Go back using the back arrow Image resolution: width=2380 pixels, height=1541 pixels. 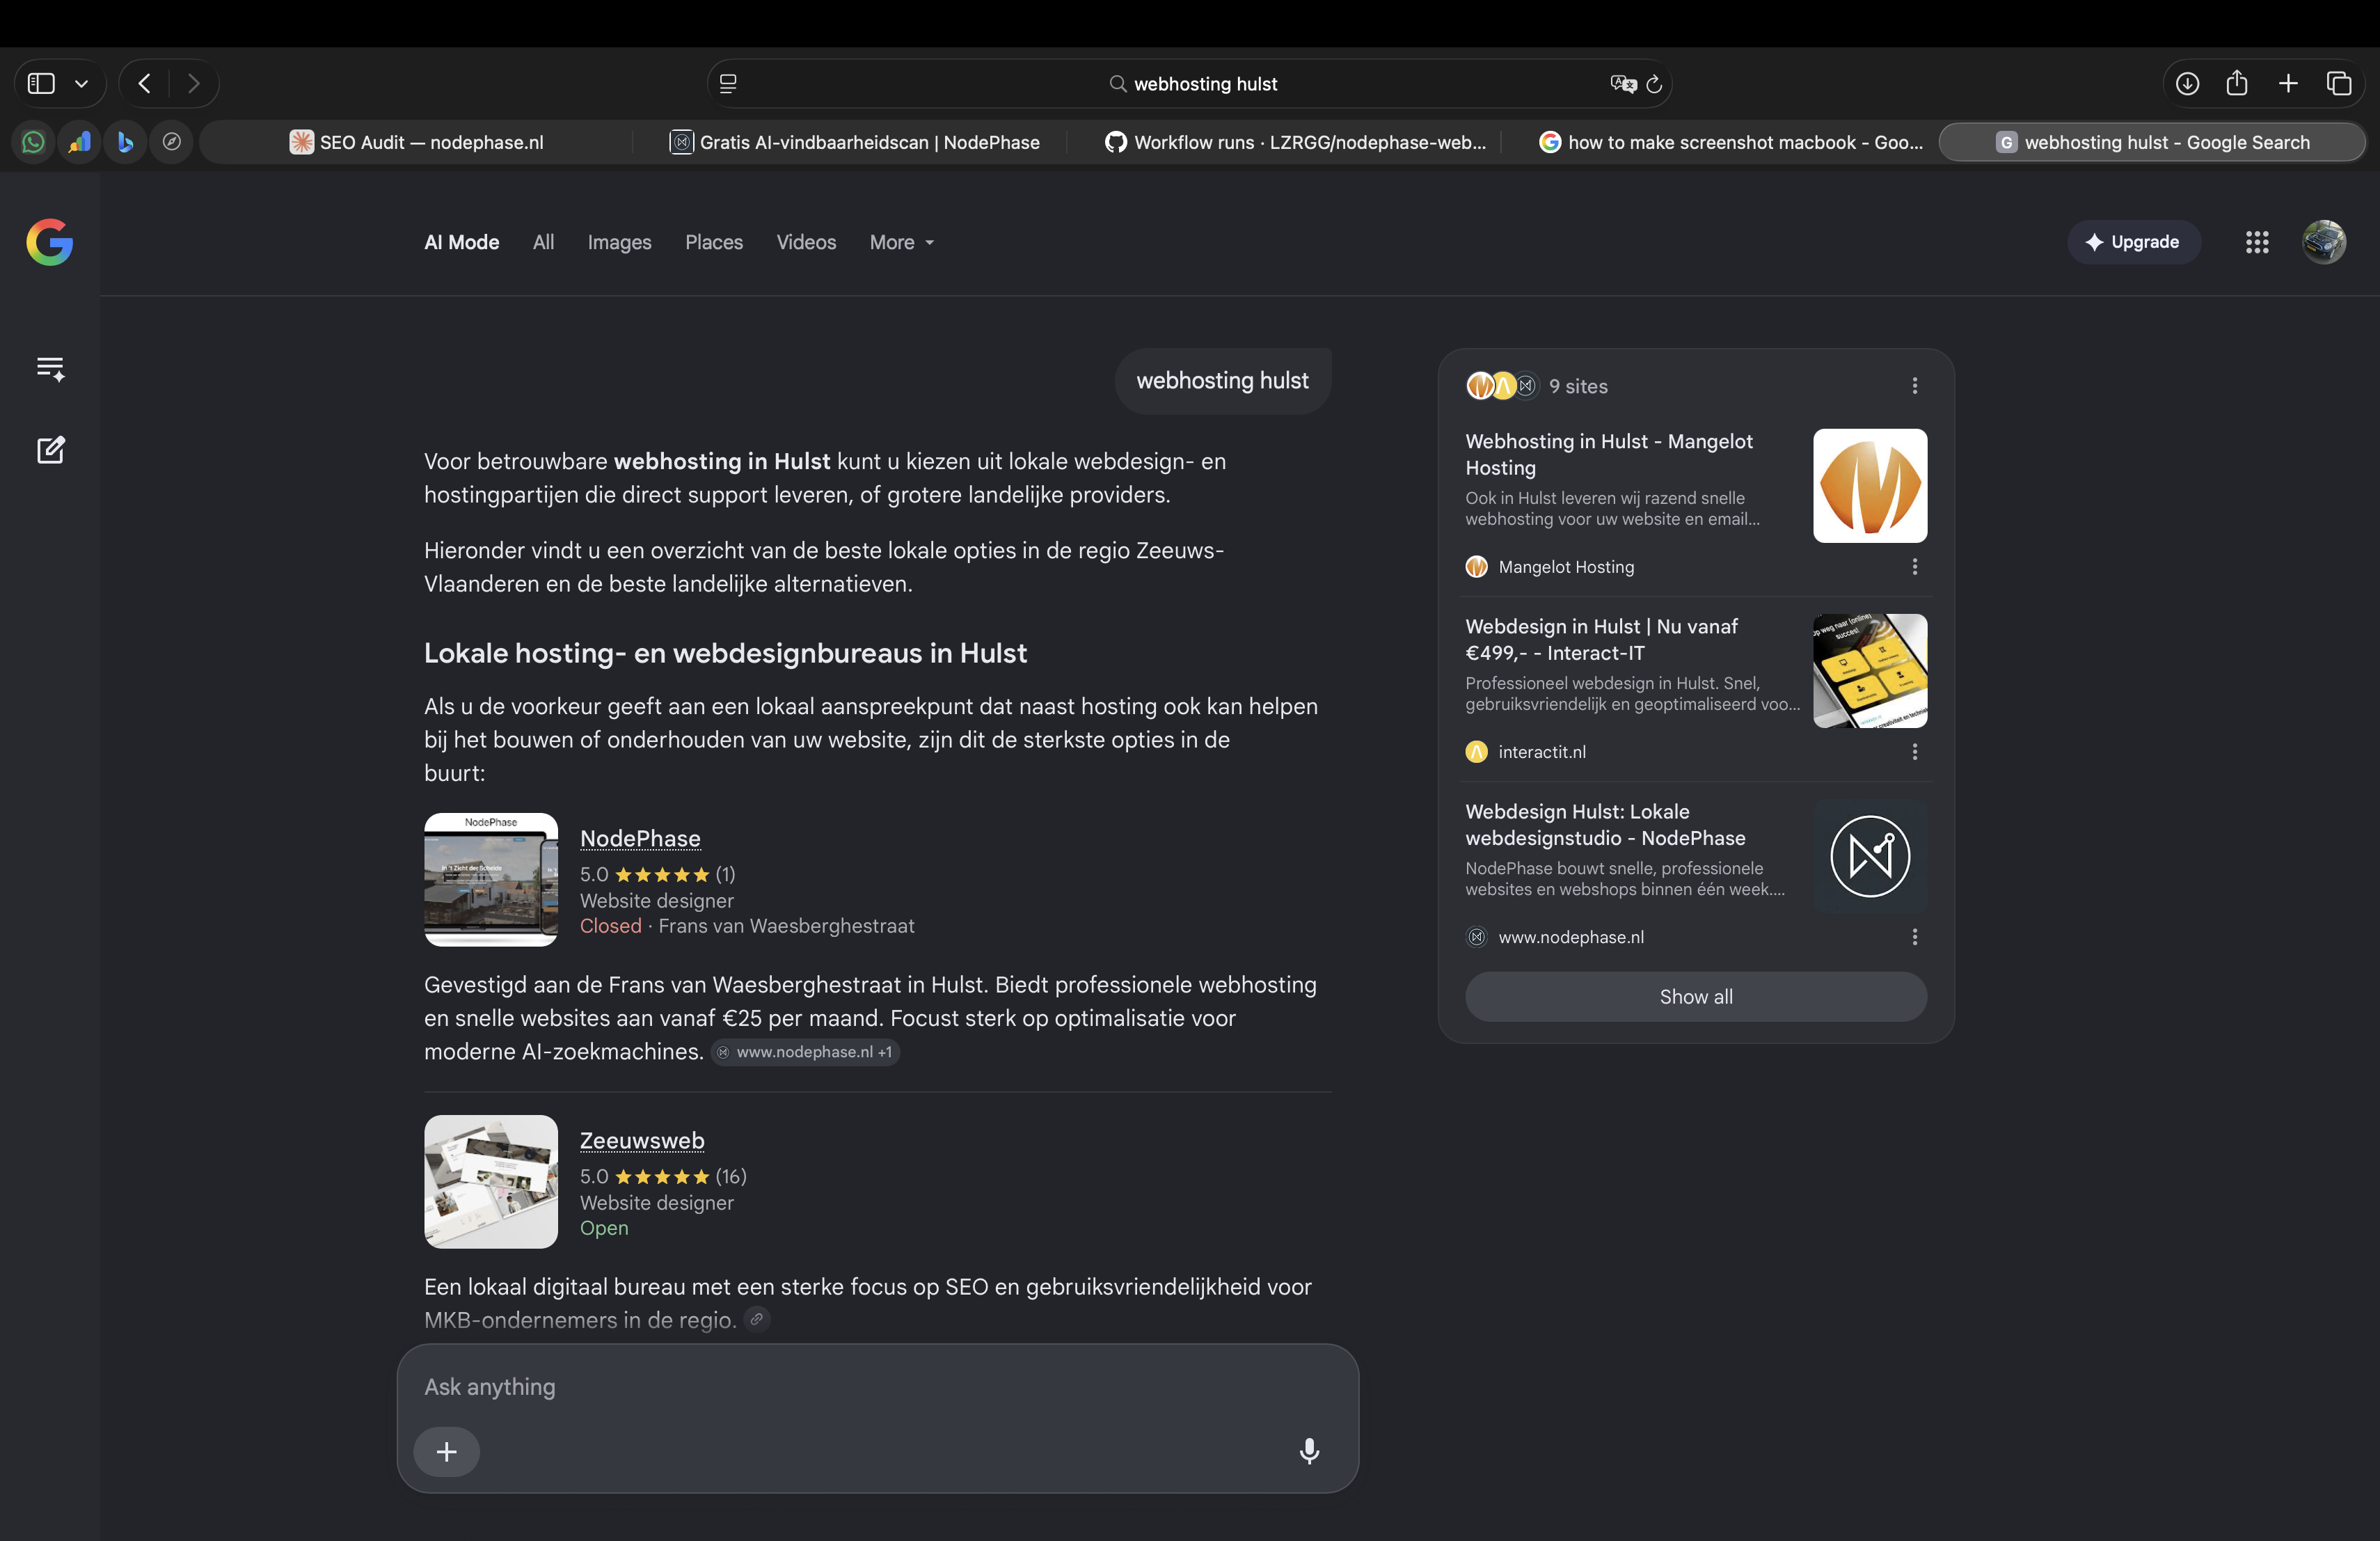click(145, 83)
